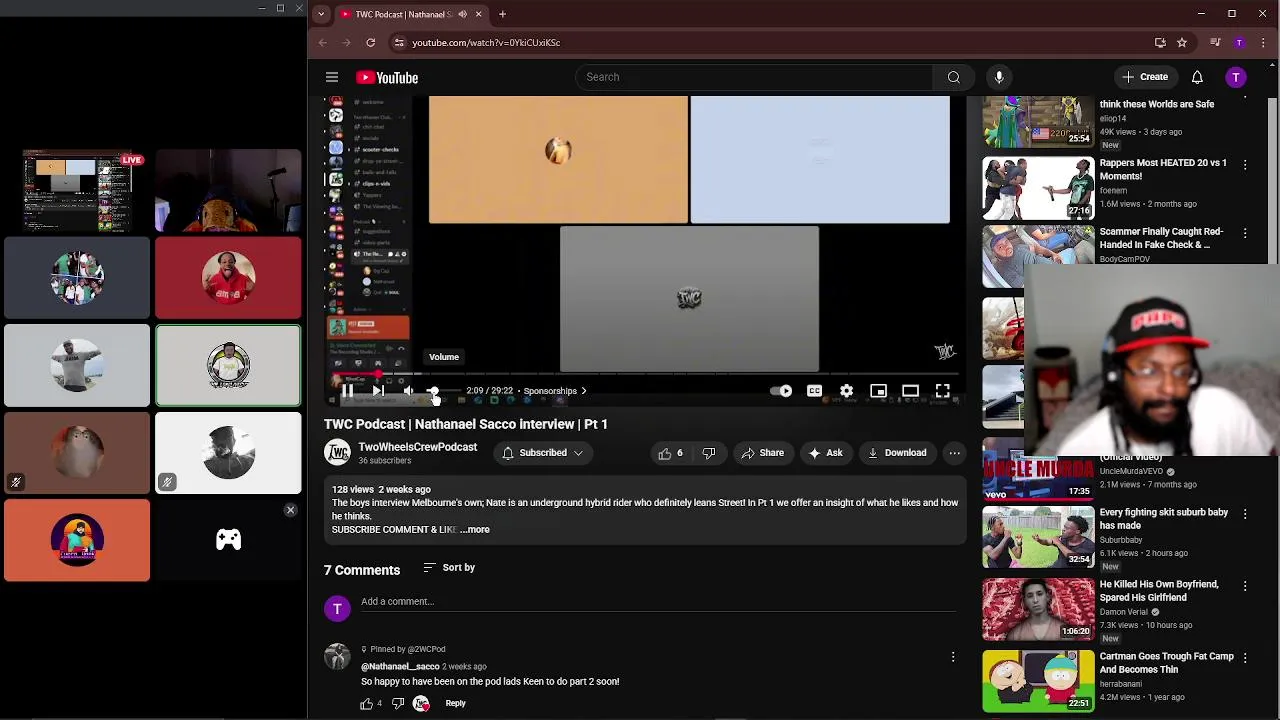
Task: Click the browser address bar URL
Action: [x=486, y=43]
